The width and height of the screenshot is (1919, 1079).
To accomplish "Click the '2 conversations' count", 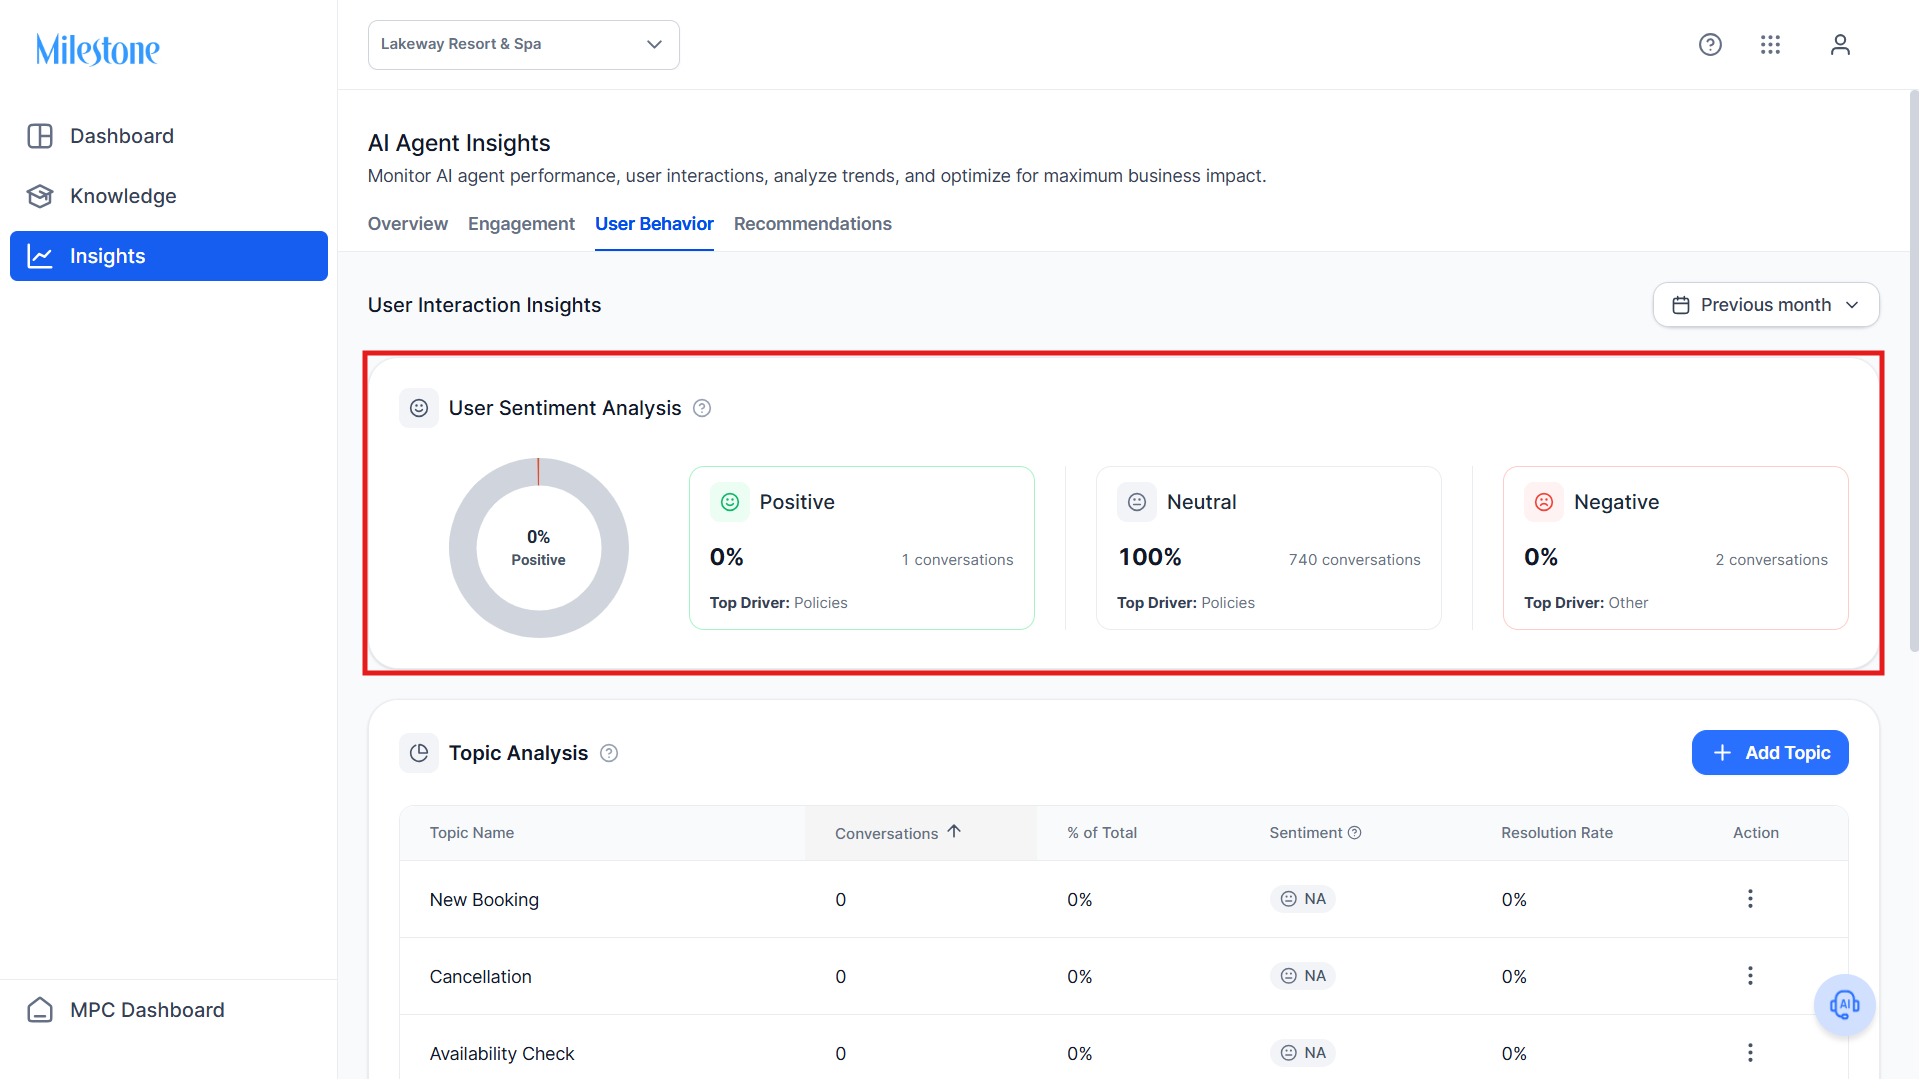I will 1771,560.
